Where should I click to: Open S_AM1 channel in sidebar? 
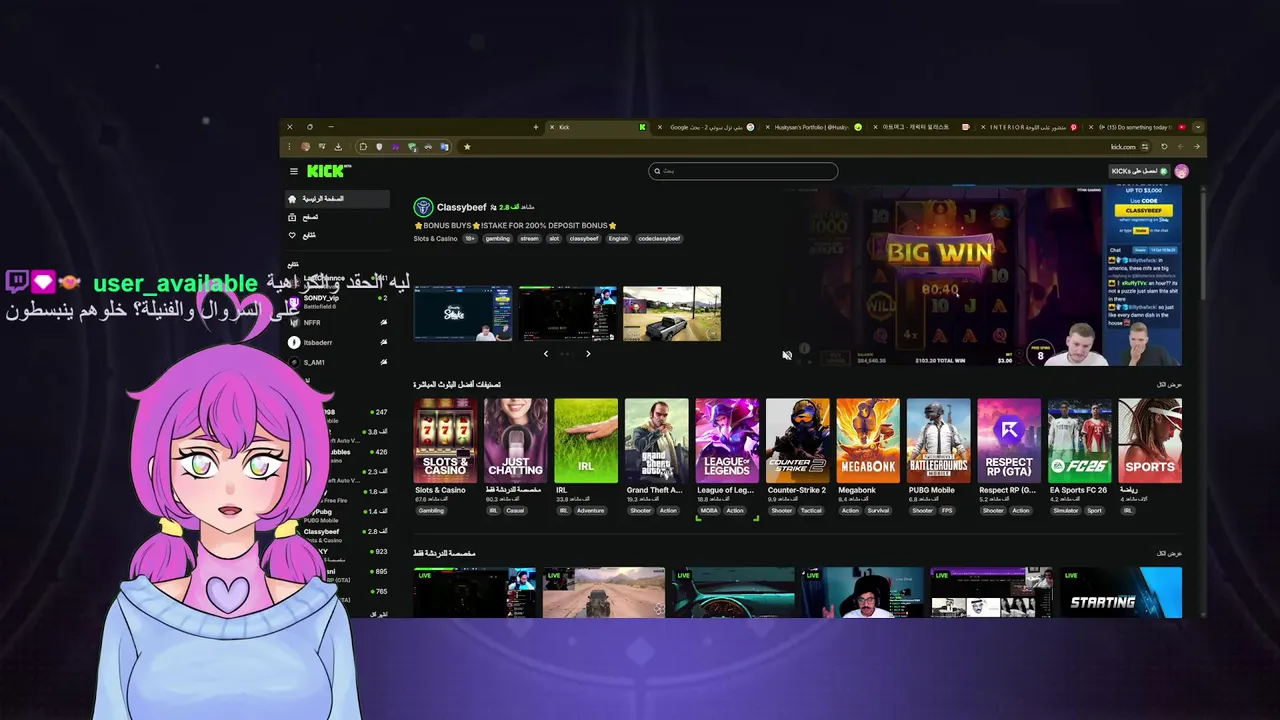pos(337,362)
